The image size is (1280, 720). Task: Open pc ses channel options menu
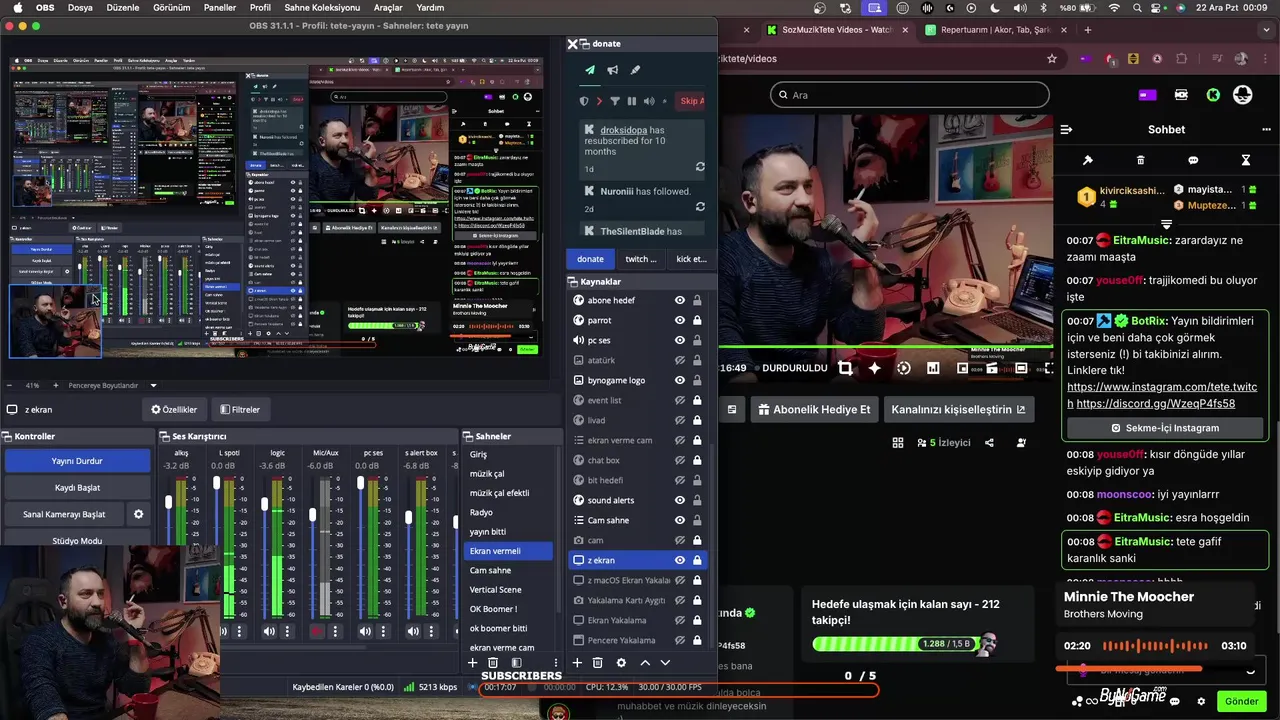pos(384,632)
